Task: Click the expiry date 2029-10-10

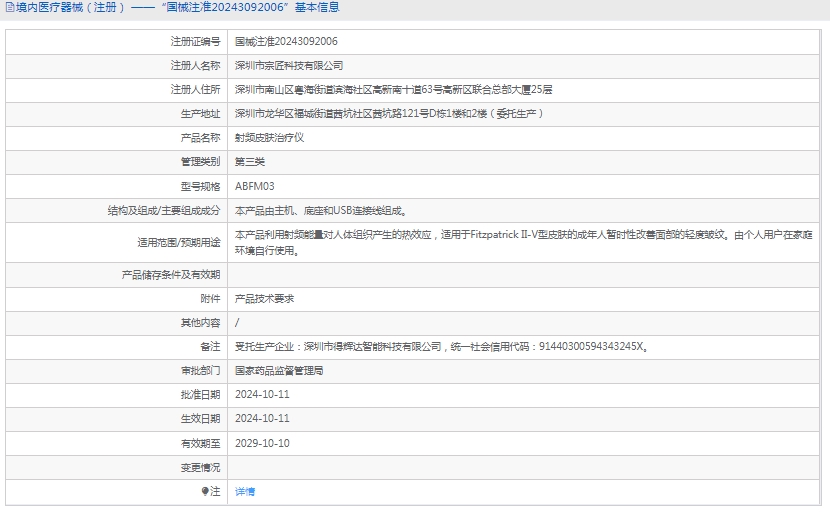Action: point(262,442)
